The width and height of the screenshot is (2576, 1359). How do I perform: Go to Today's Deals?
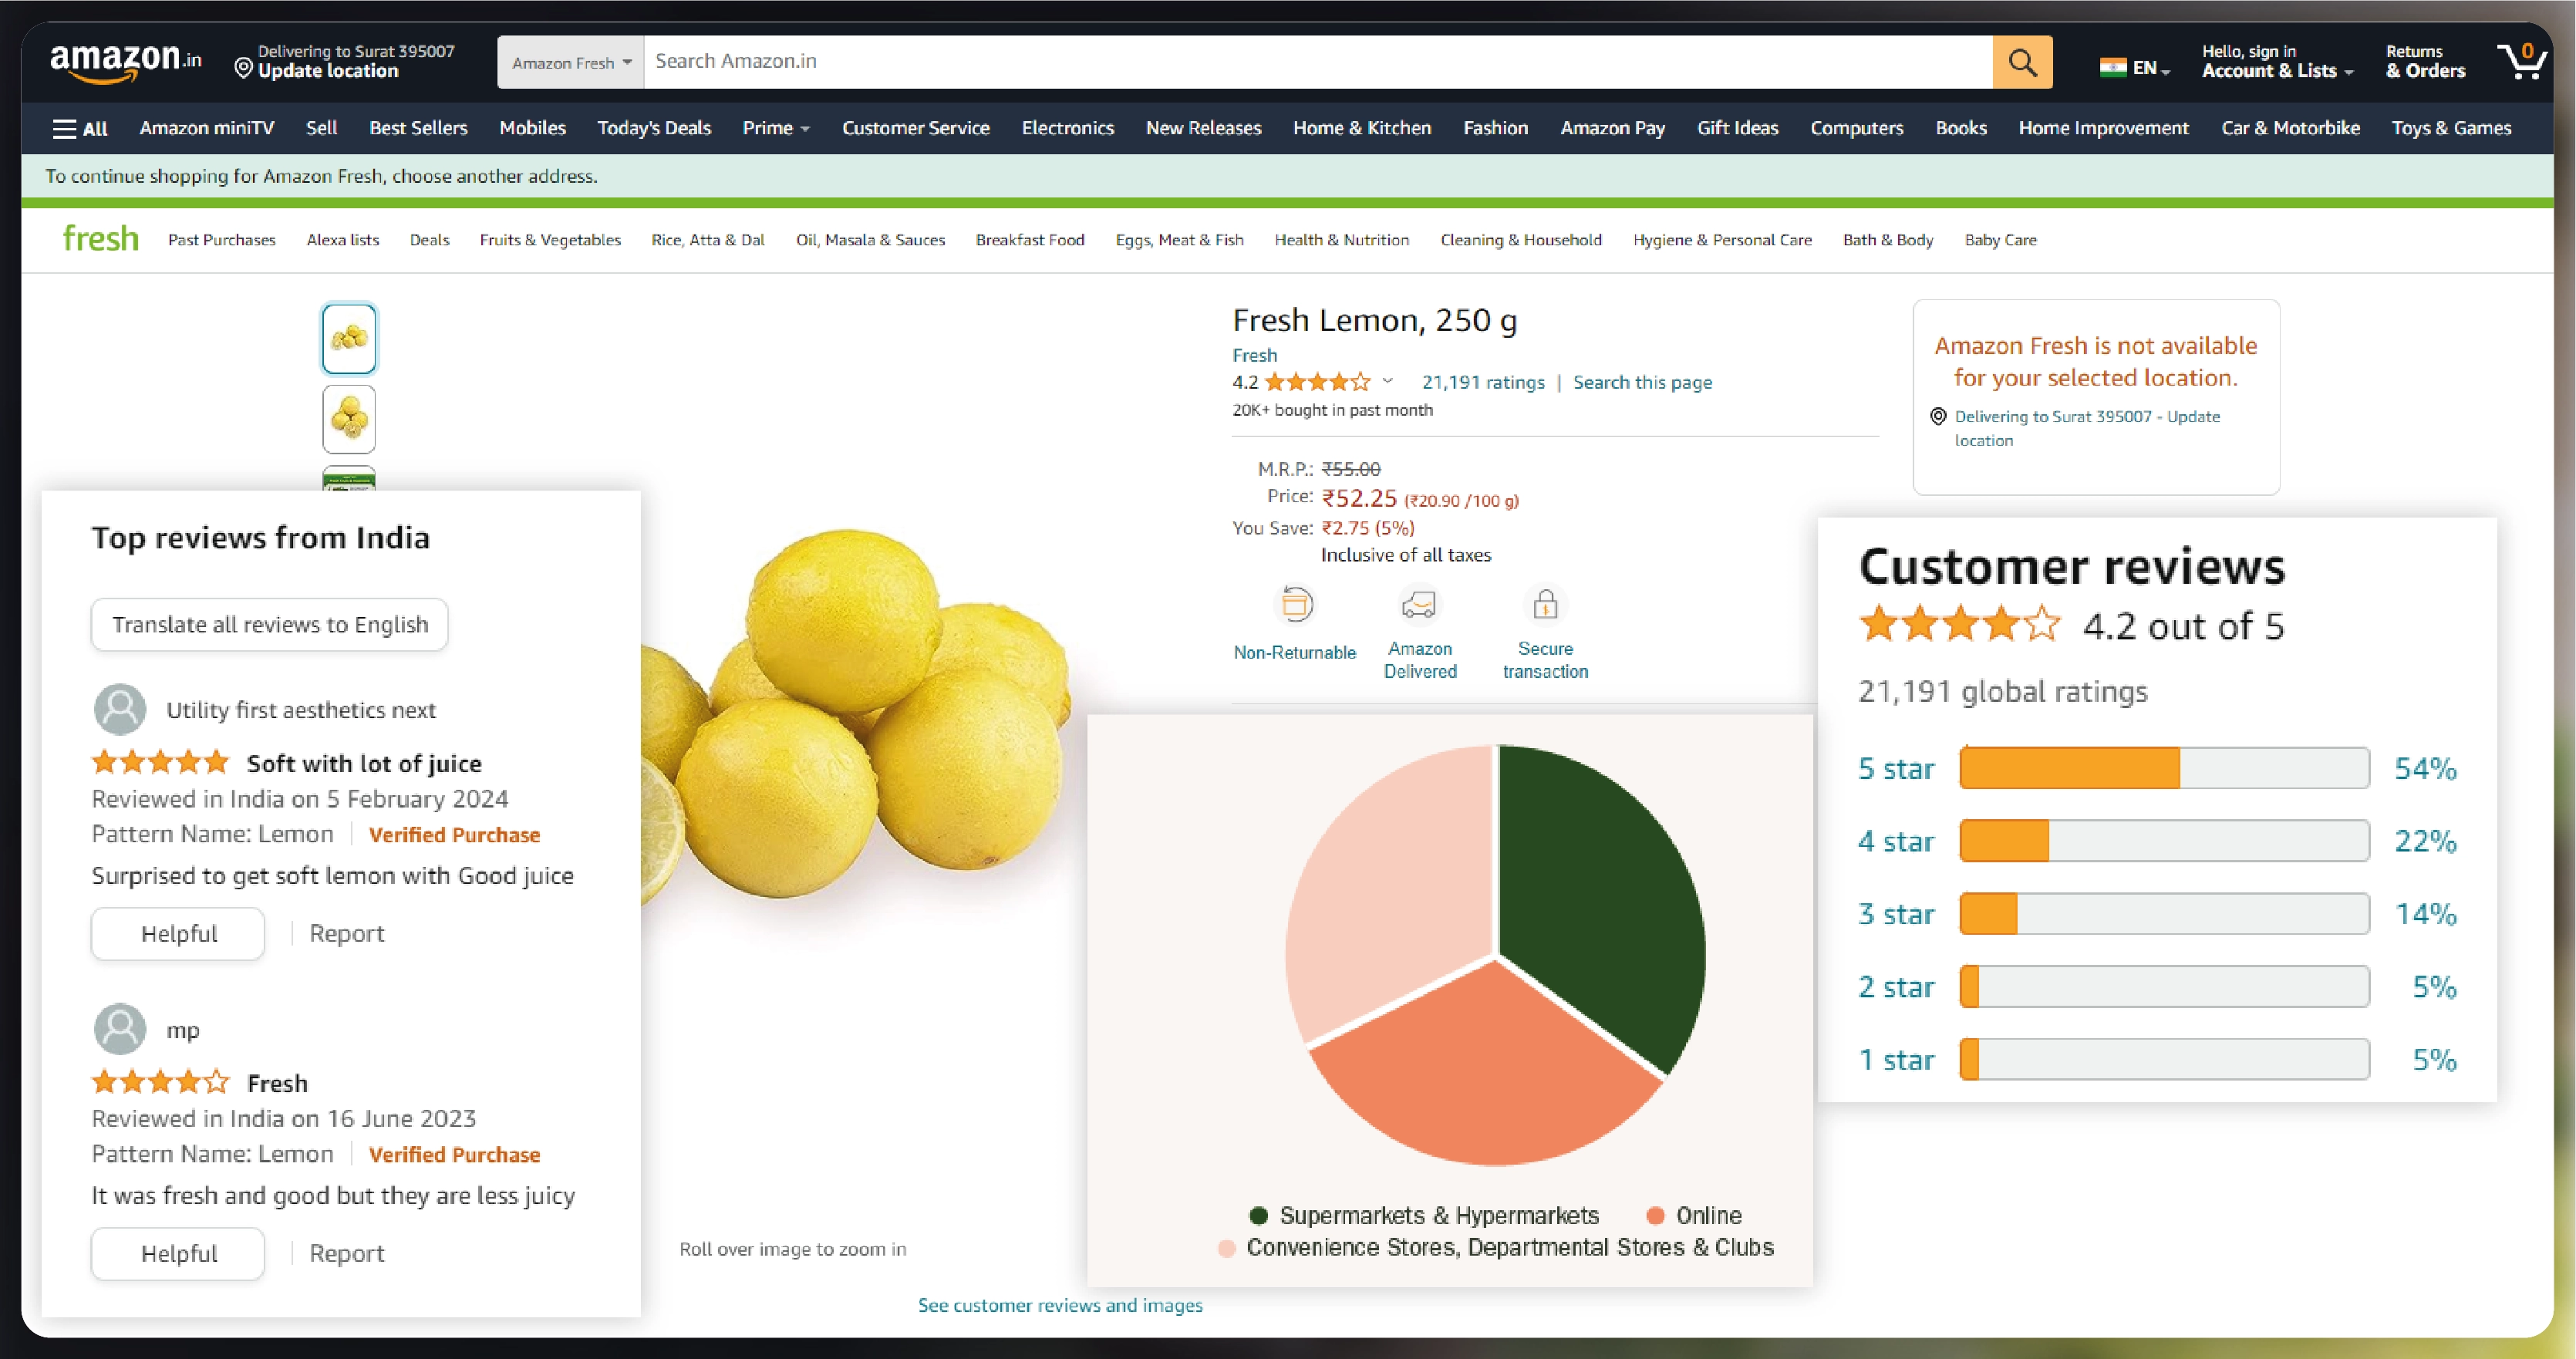click(x=654, y=128)
